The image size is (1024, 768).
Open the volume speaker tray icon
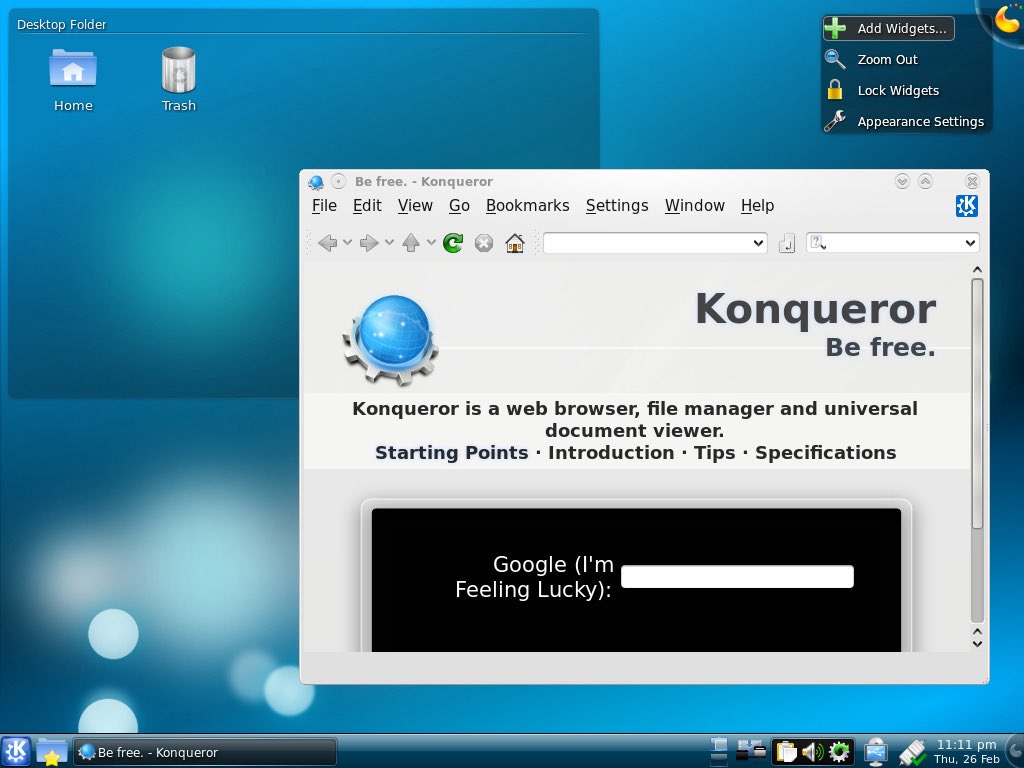812,752
